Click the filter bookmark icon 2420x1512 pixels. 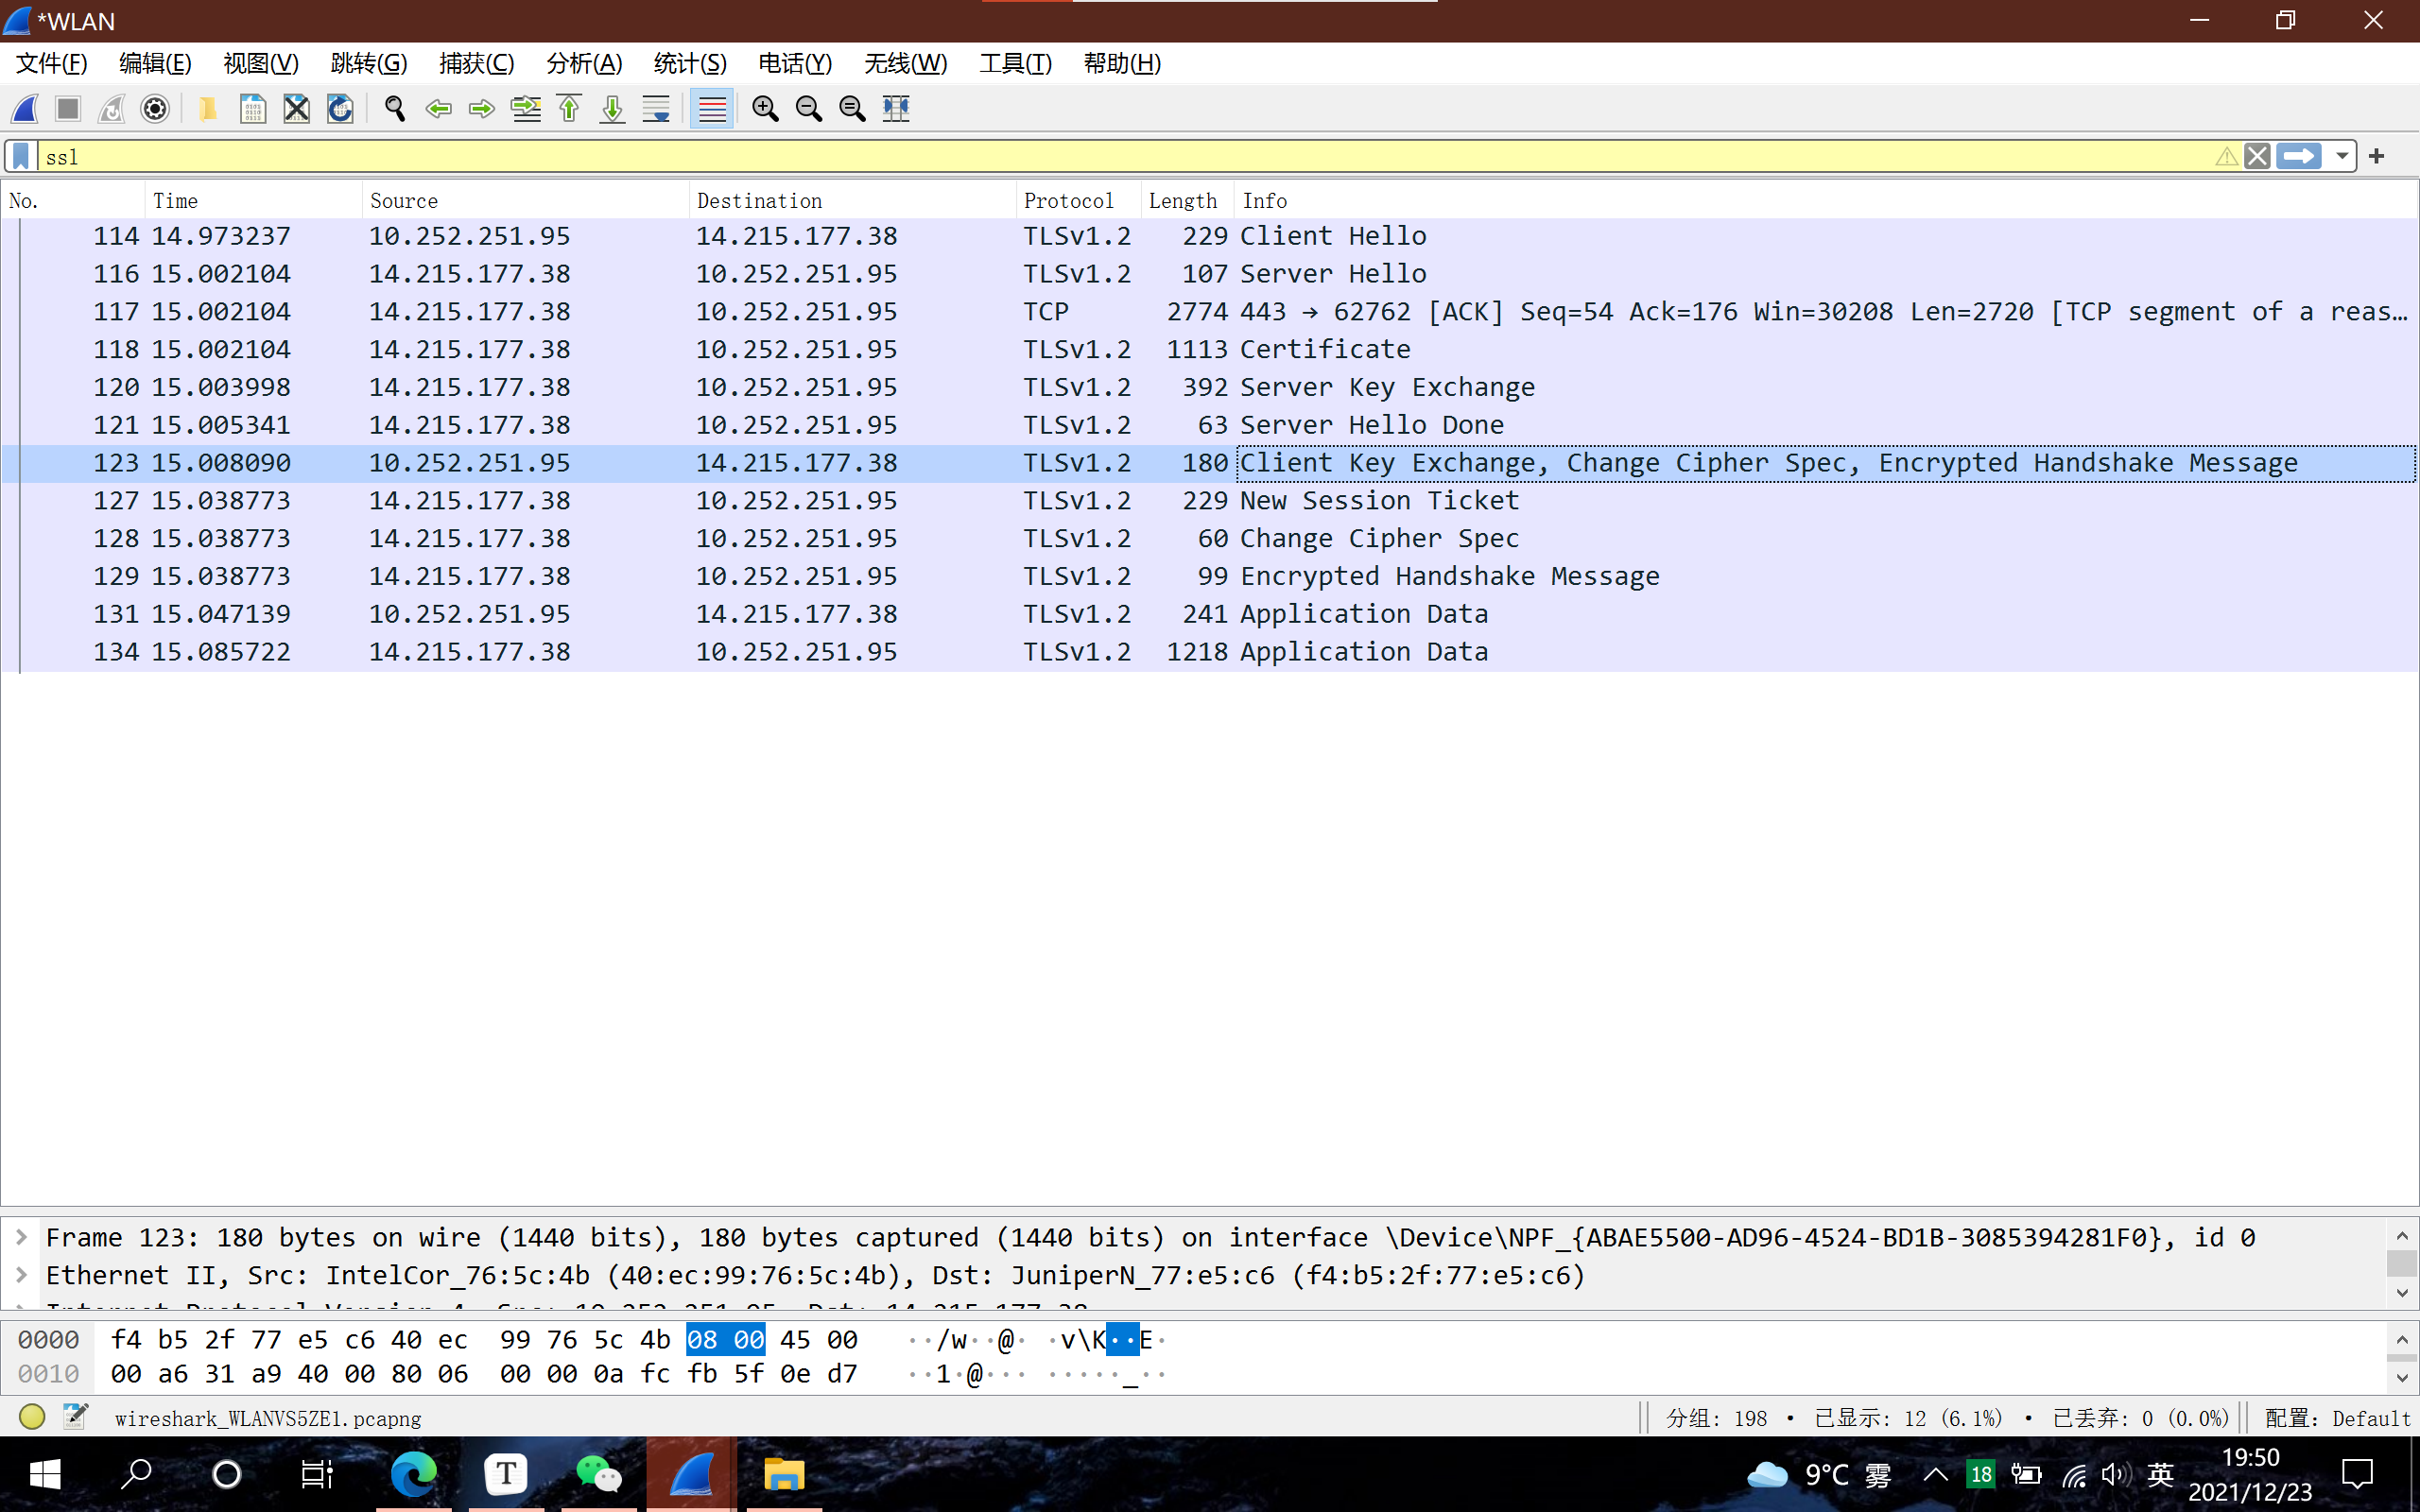point(21,156)
